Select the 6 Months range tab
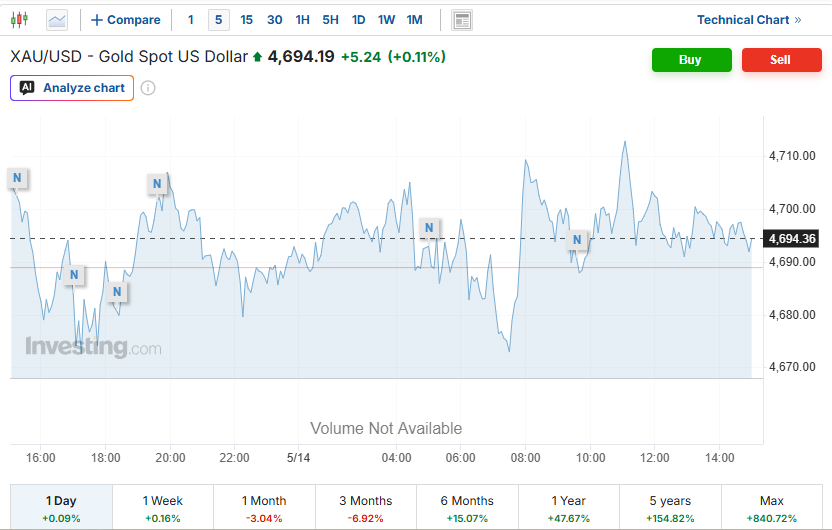Screen dimensions: 832x530 [467, 507]
